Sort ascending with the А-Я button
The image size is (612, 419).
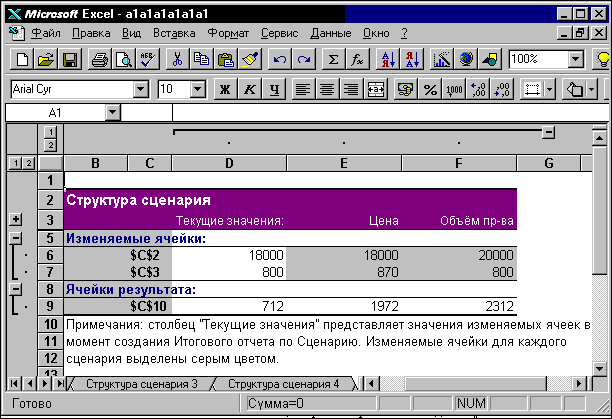click(388, 59)
